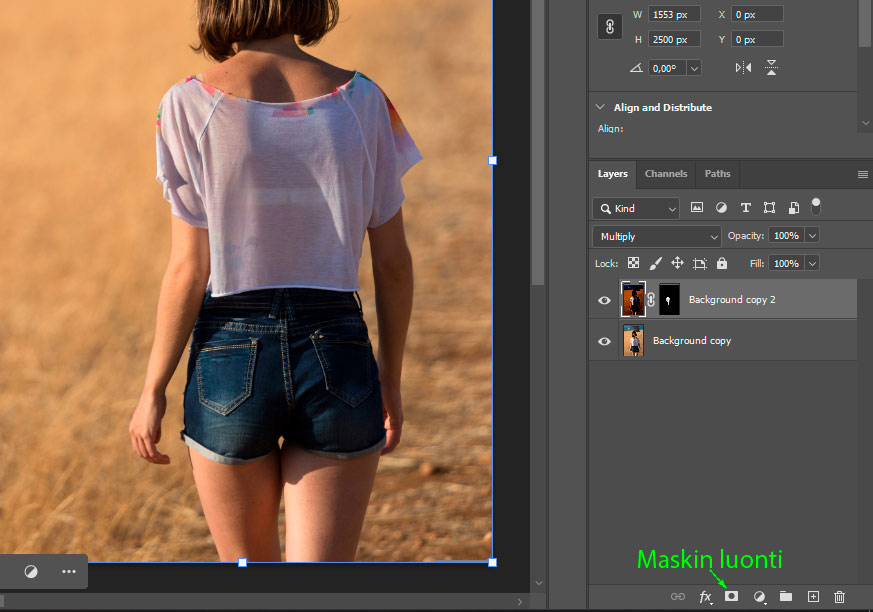Select the Background copy 2 layer mask thumbnail
This screenshot has width=873, height=612.
tap(669, 300)
